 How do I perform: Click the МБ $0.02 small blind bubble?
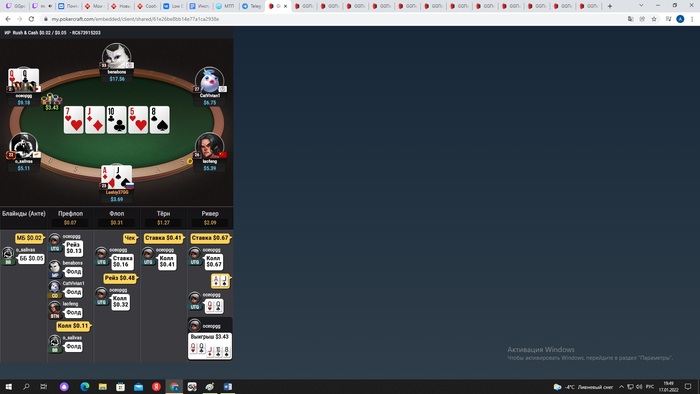[x=29, y=238]
